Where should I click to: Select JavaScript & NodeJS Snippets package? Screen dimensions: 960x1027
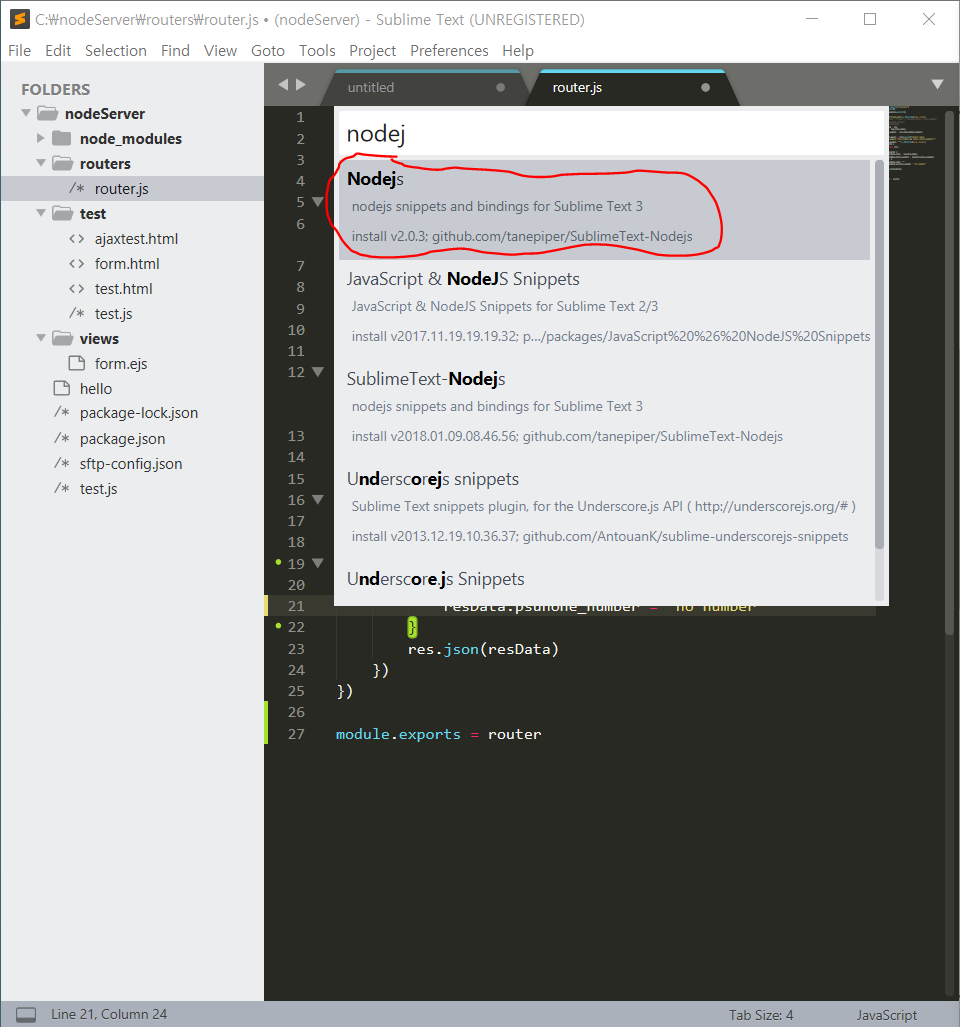[x=604, y=309]
